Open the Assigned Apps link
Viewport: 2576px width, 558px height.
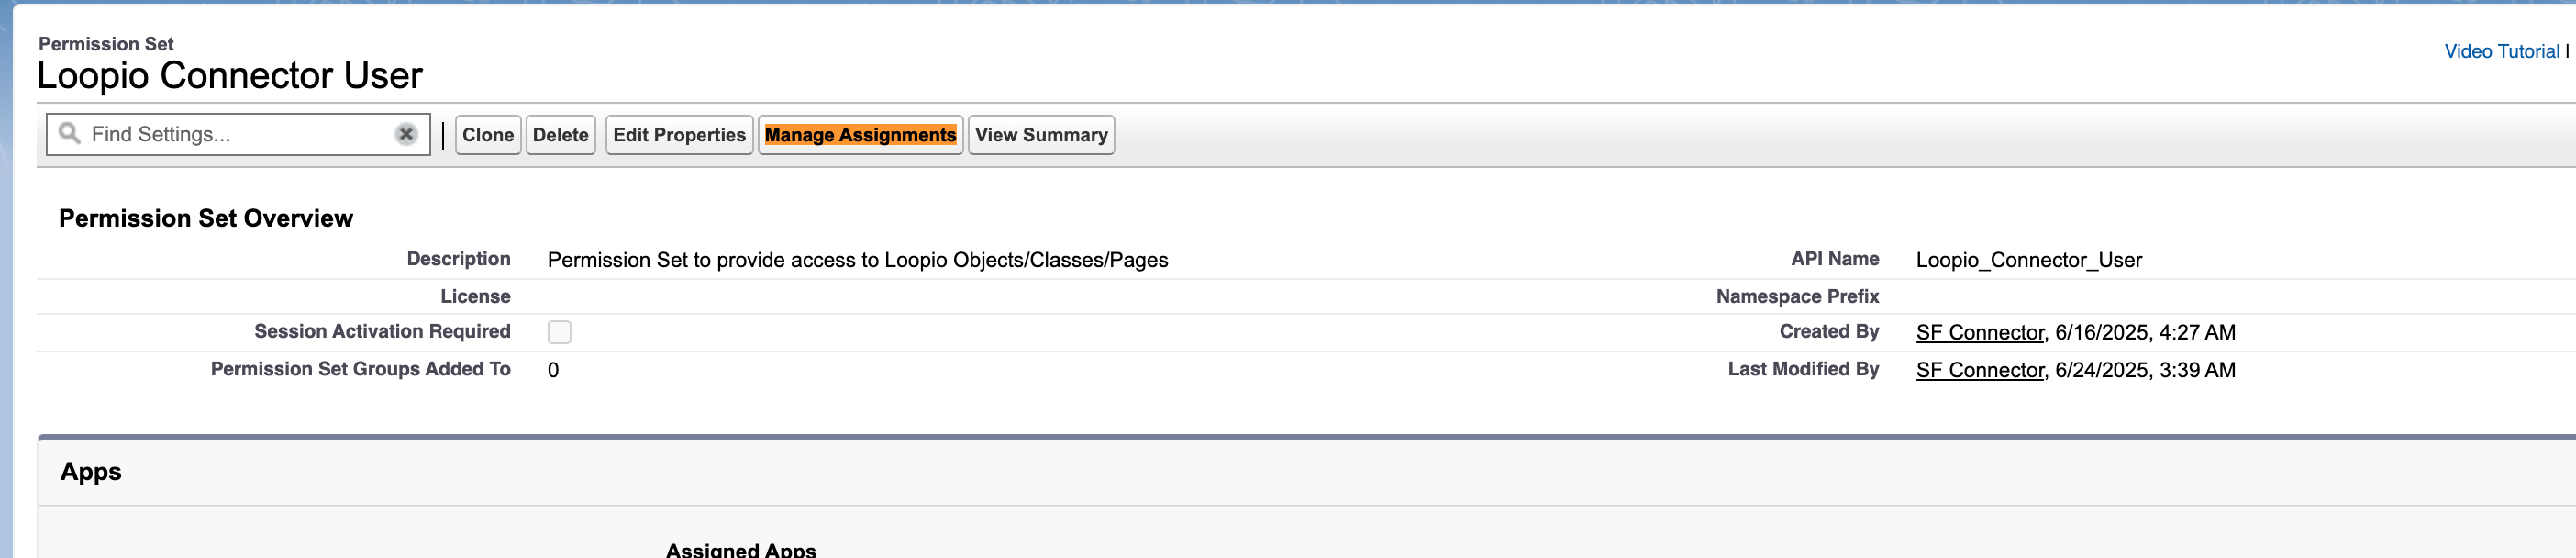coord(741,550)
